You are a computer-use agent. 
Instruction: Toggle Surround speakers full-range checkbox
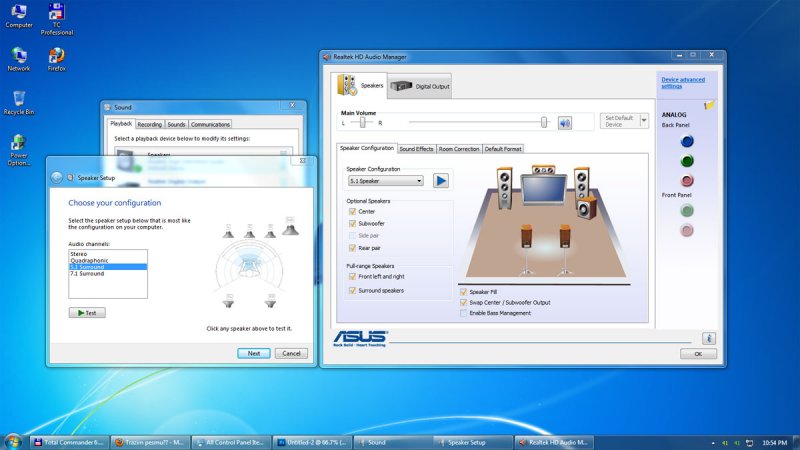tap(352, 290)
